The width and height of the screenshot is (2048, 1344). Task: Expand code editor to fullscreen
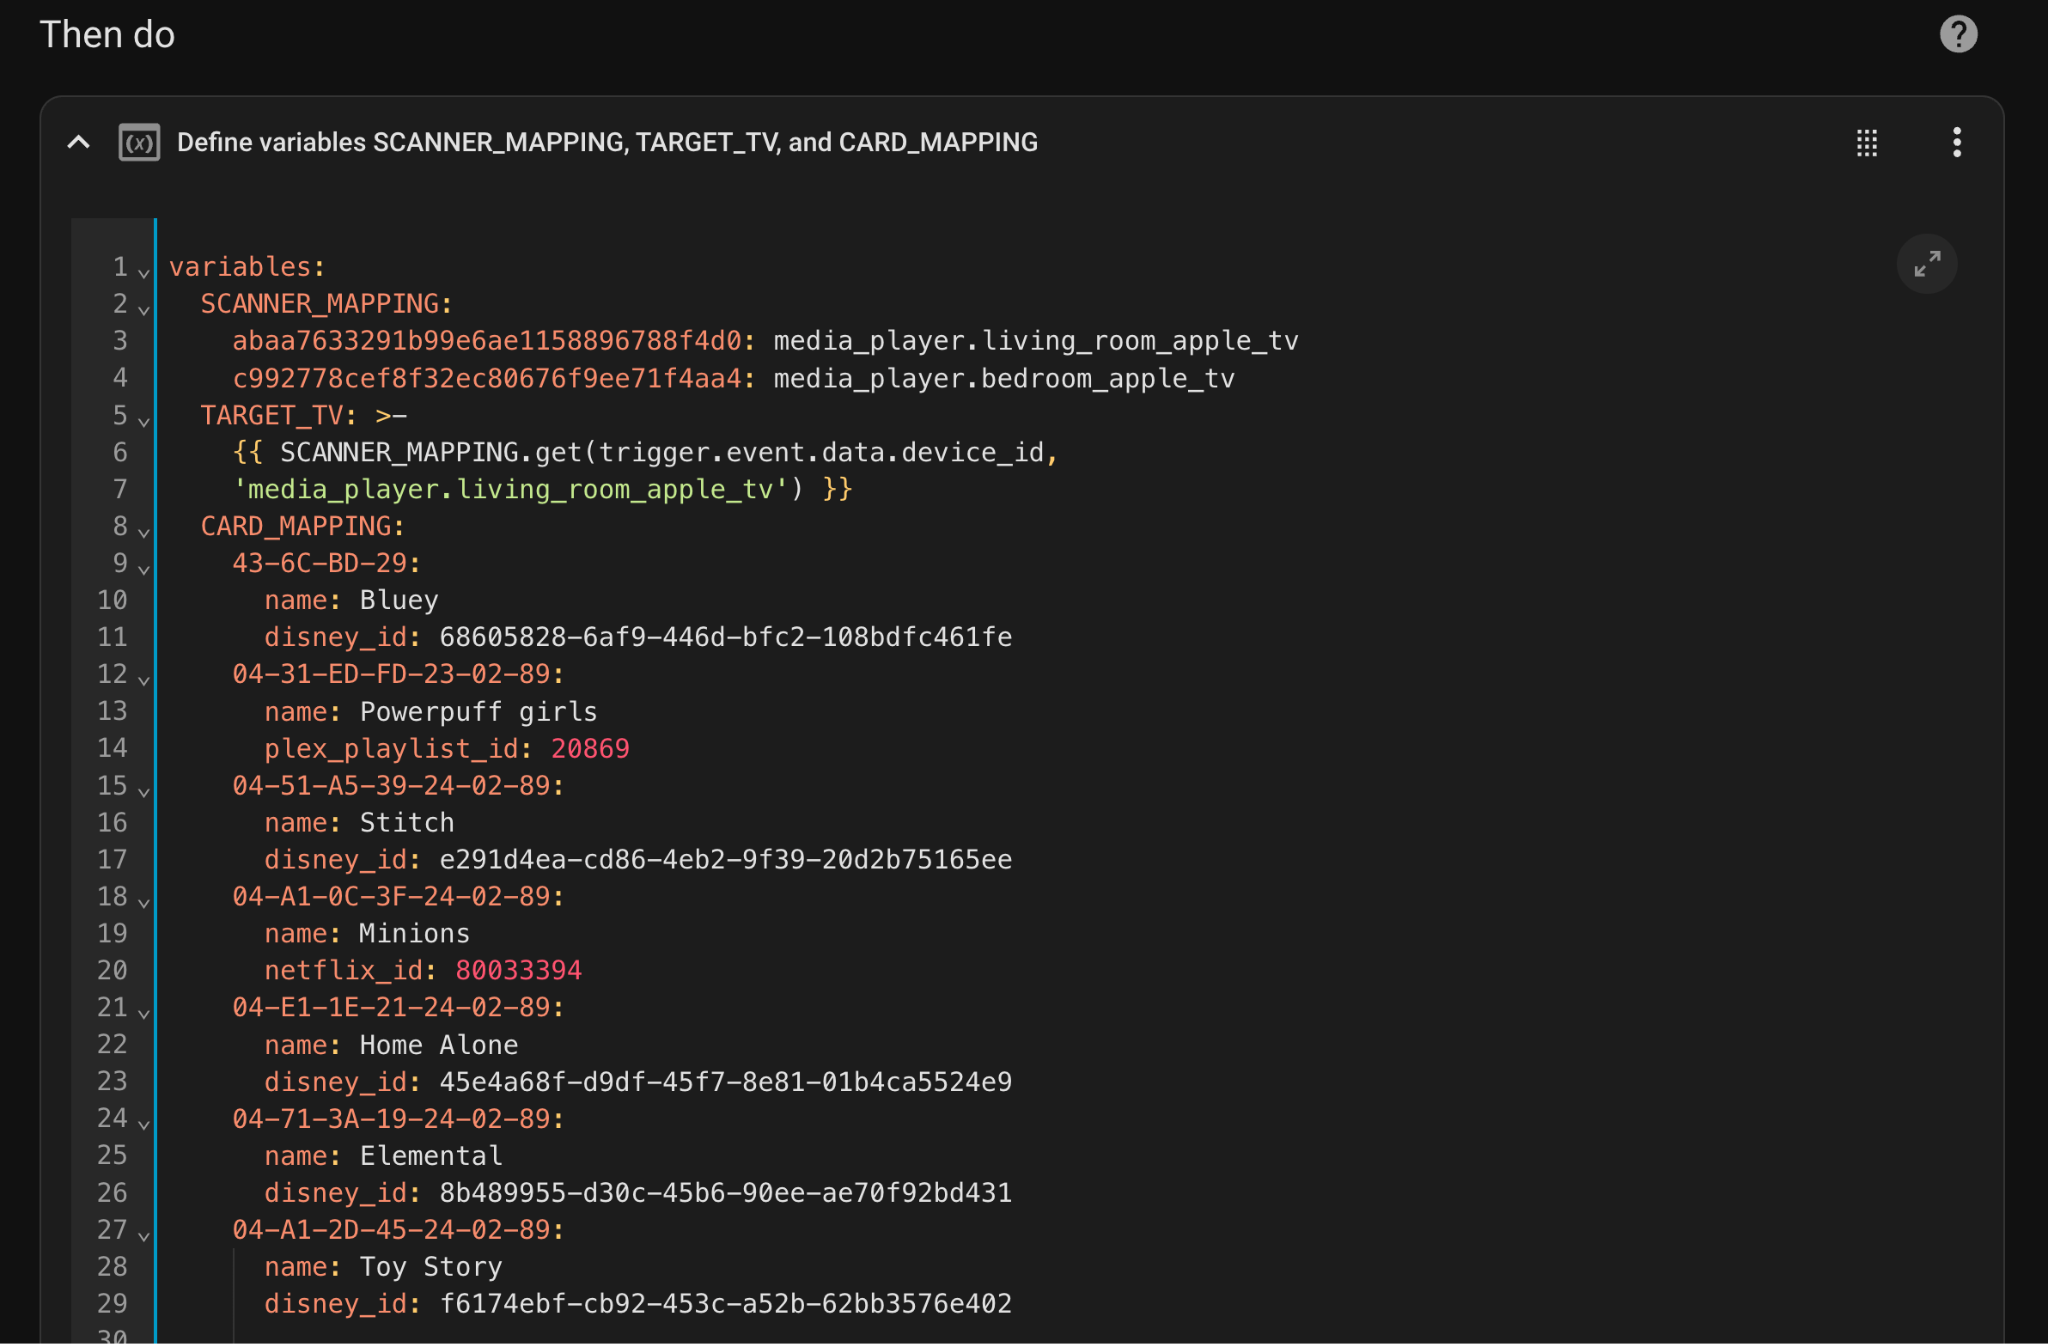click(1926, 264)
